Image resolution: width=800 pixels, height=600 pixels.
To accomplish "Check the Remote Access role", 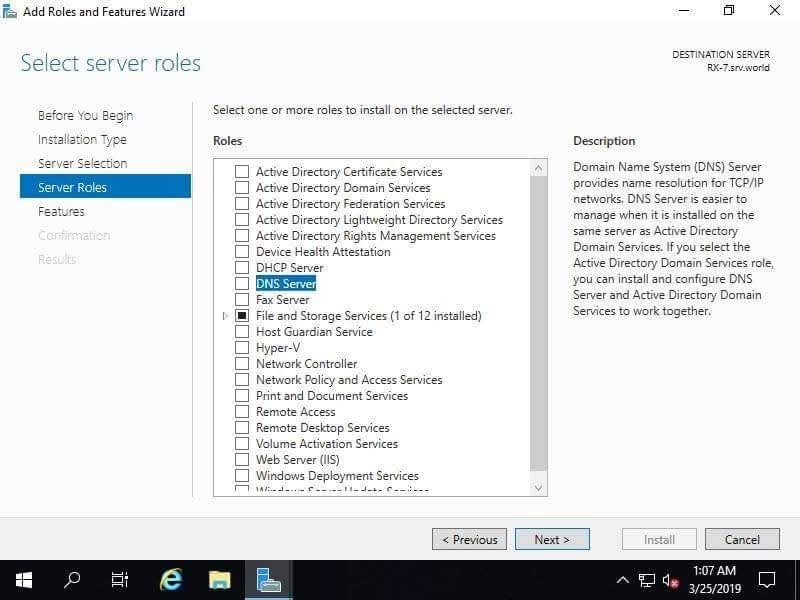I will pyautogui.click(x=242, y=411).
